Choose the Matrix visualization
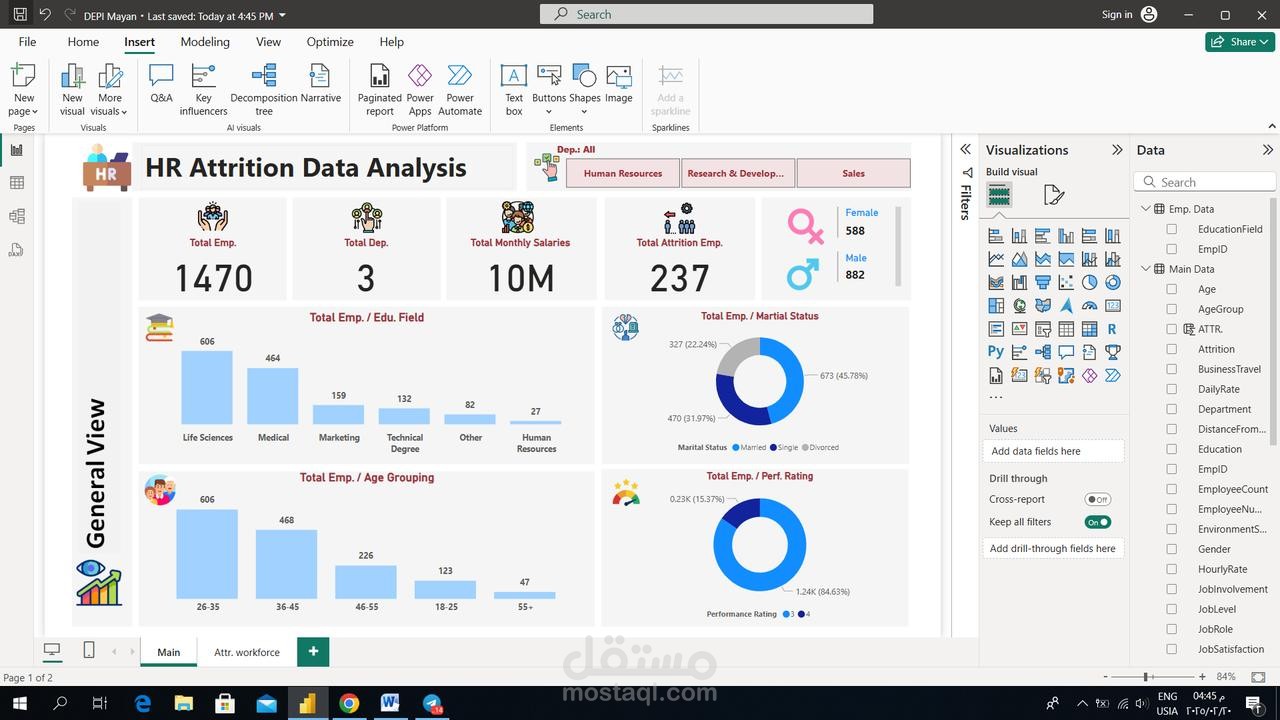 coord(1089,328)
